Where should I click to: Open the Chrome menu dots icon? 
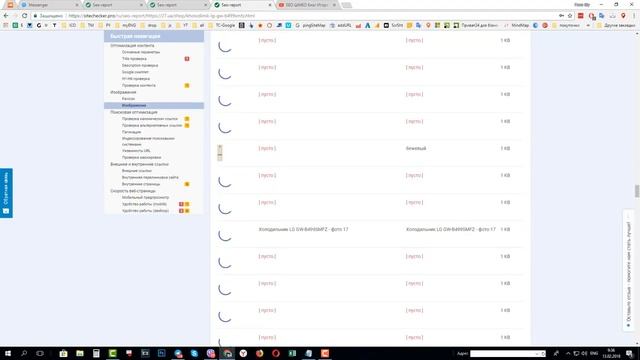tap(634, 16)
